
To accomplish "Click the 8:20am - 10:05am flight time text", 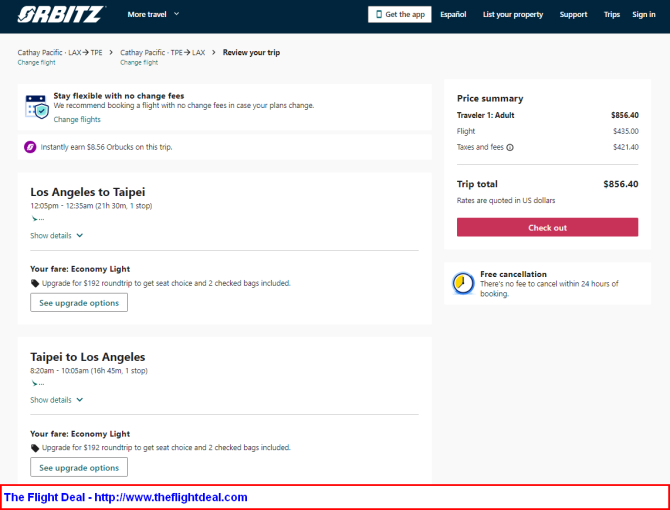I will pyautogui.click(x=89, y=370).
